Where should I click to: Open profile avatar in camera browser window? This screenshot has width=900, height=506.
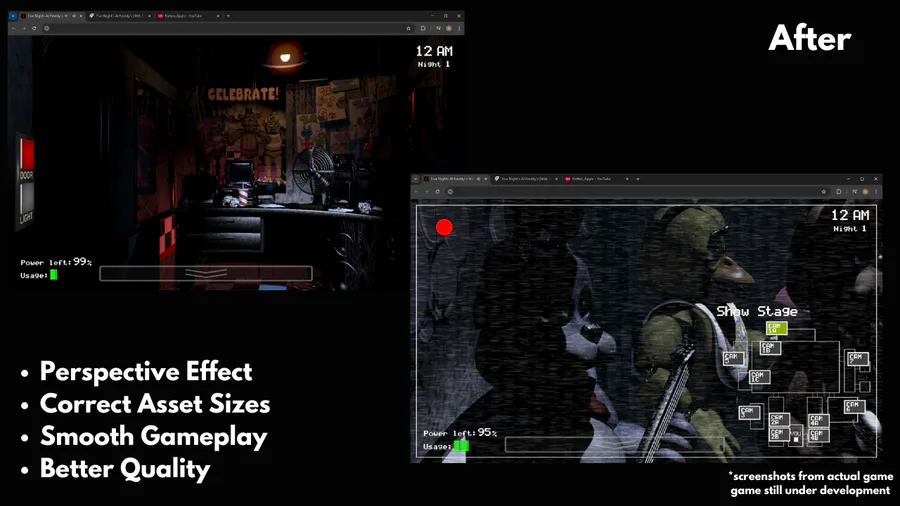(865, 192)
